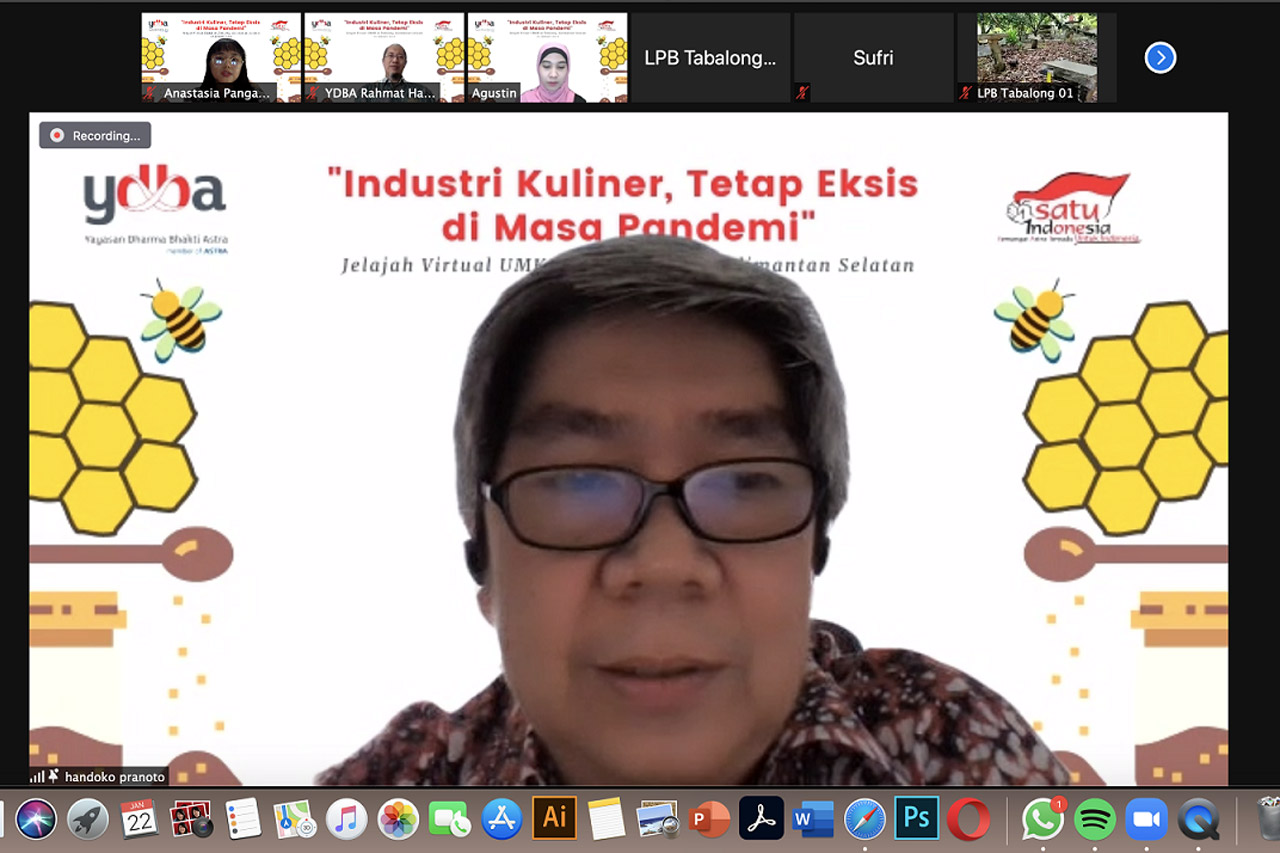1280x853 pixels.
Task: Click the Recording indicator
Action: click(96, 135)
